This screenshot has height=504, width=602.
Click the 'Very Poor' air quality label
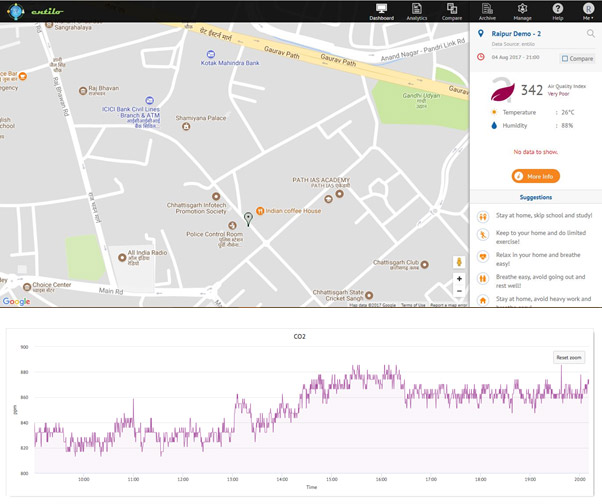tap(558, 94)
